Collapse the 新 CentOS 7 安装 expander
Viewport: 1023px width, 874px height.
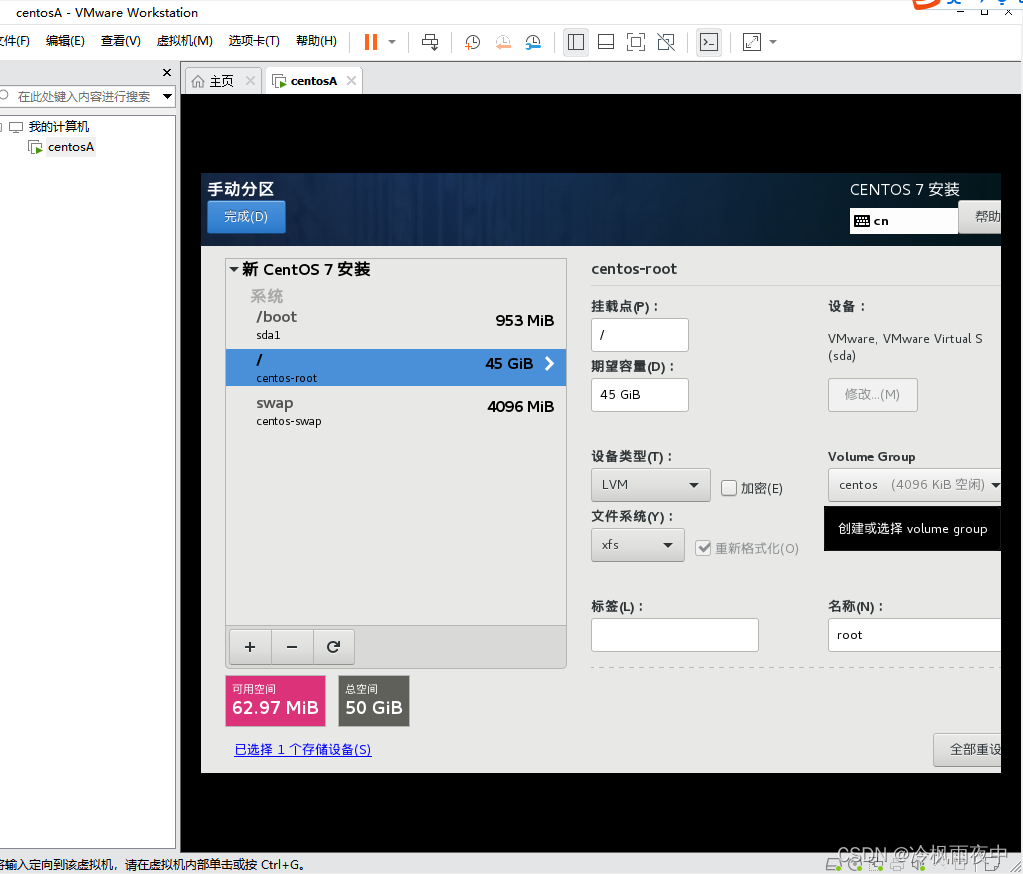[x=234, y=269]
